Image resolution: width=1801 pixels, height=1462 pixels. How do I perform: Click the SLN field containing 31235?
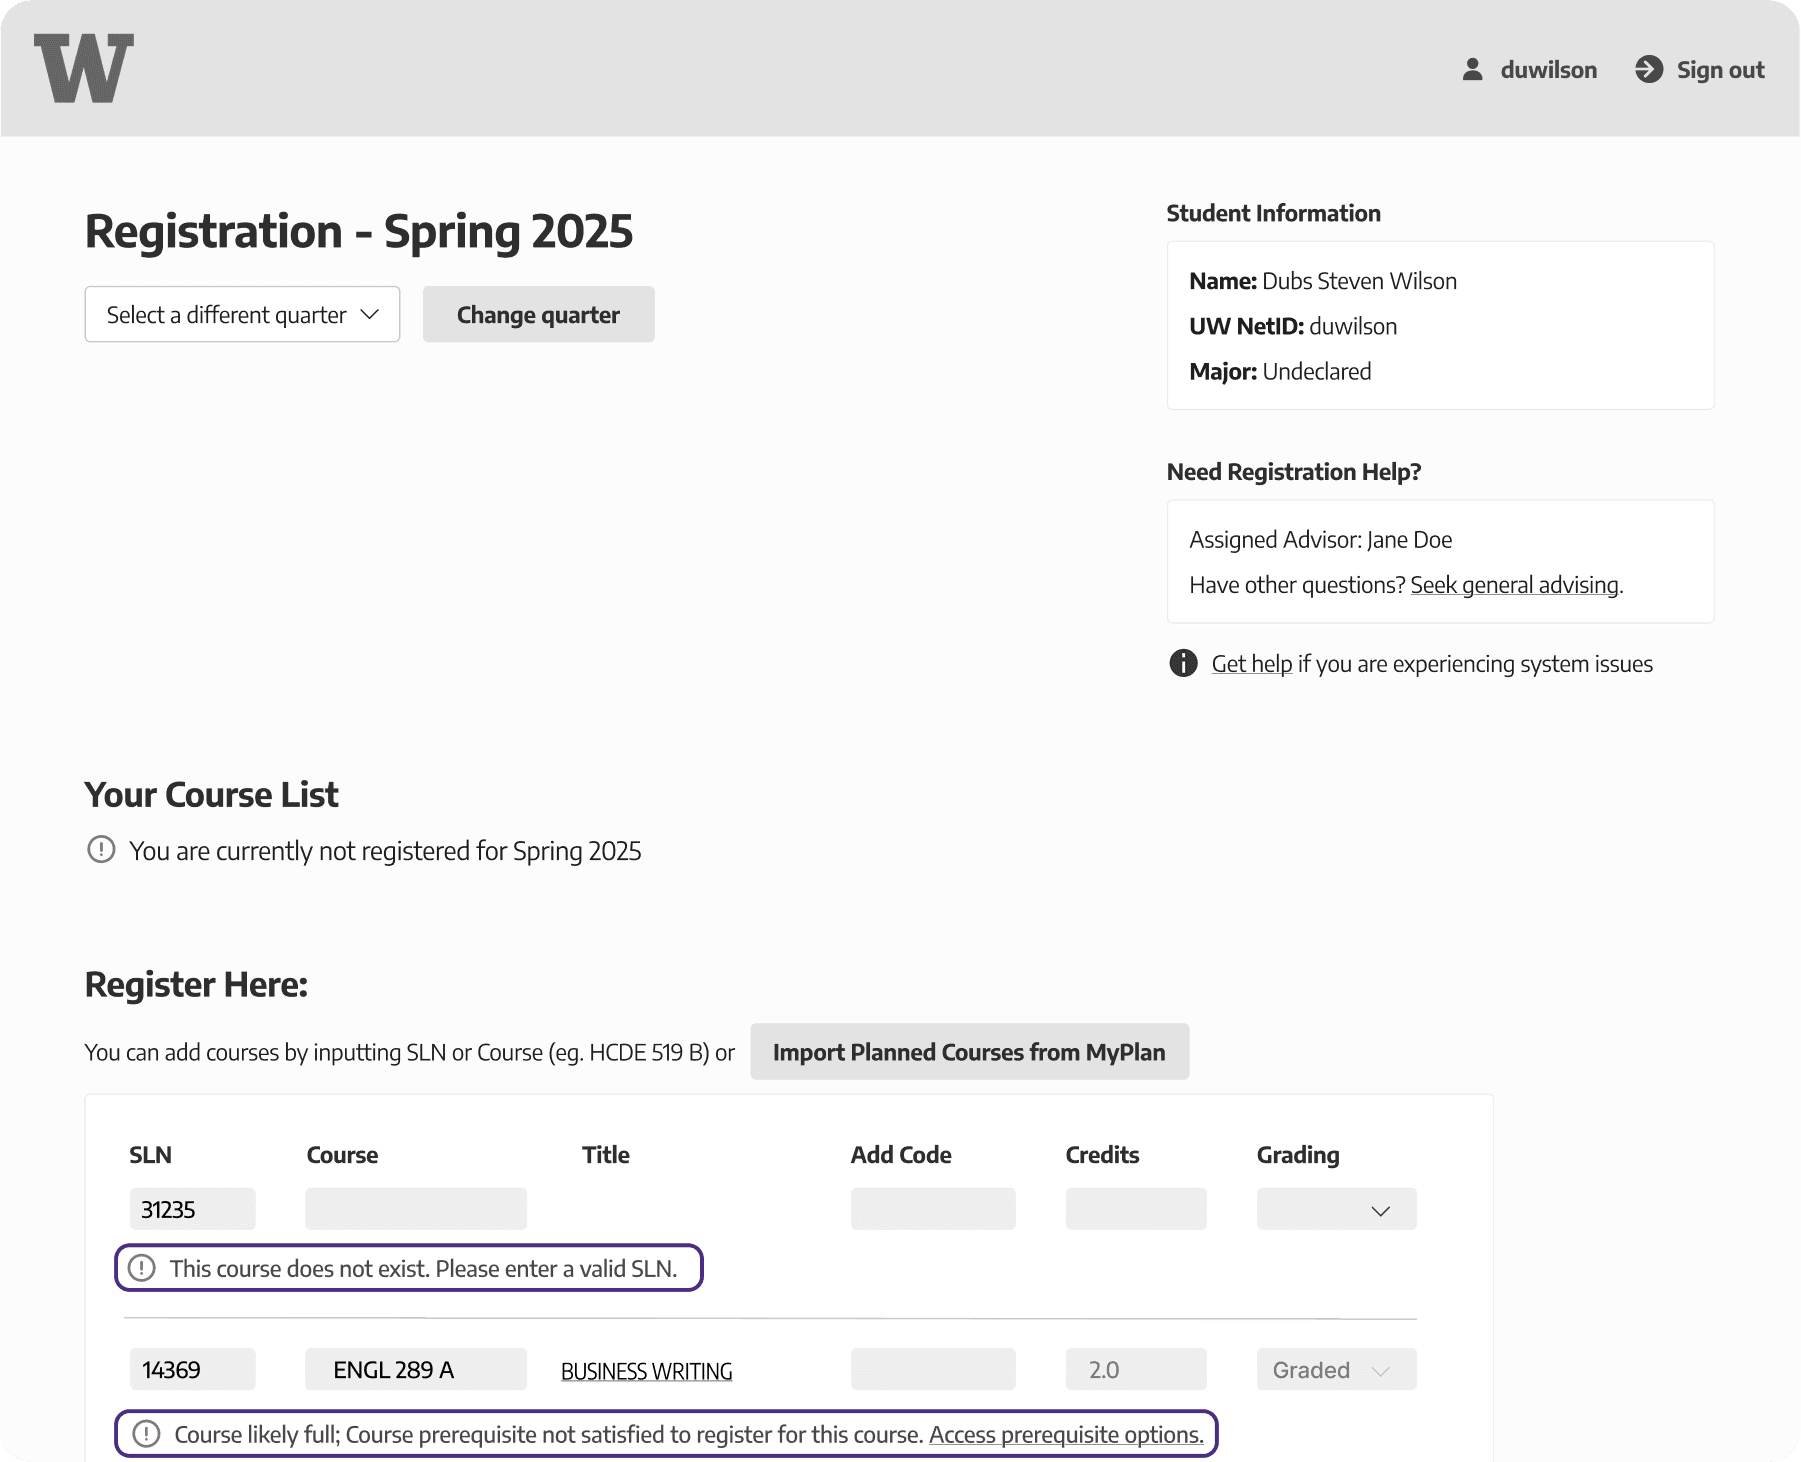(x=193, y=1209)
